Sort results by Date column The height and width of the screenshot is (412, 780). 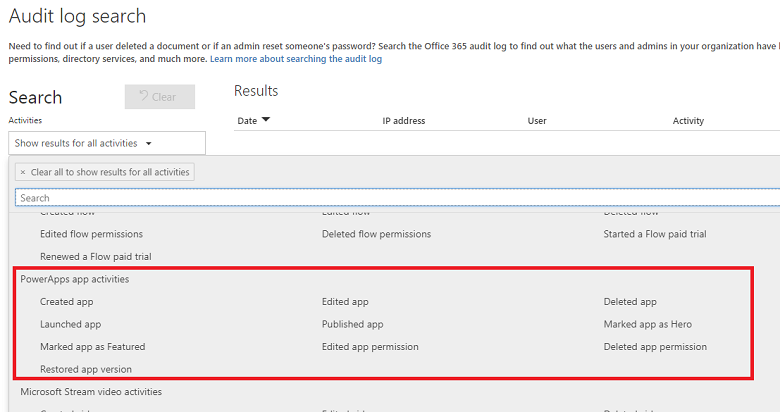click(253, 120)
